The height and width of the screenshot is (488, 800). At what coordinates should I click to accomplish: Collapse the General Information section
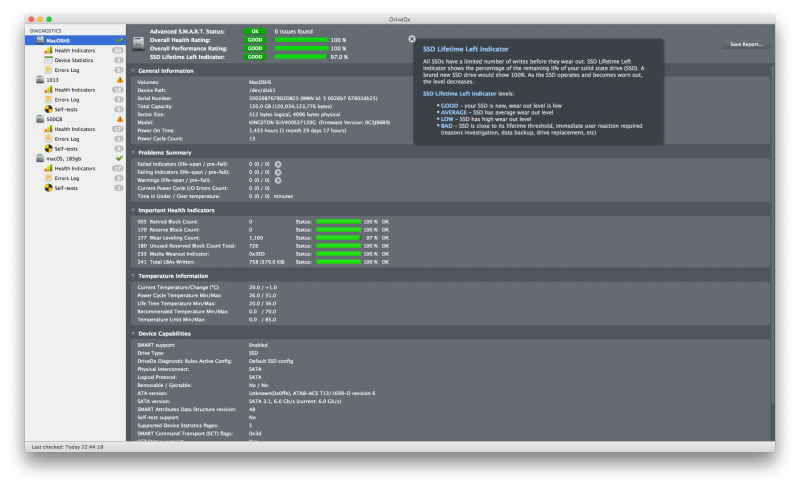click(133, 71)
